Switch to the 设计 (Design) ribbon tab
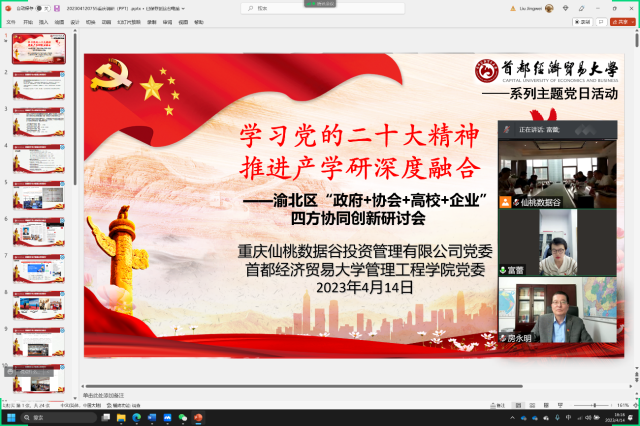640x426 pixels. coord(76,20)
